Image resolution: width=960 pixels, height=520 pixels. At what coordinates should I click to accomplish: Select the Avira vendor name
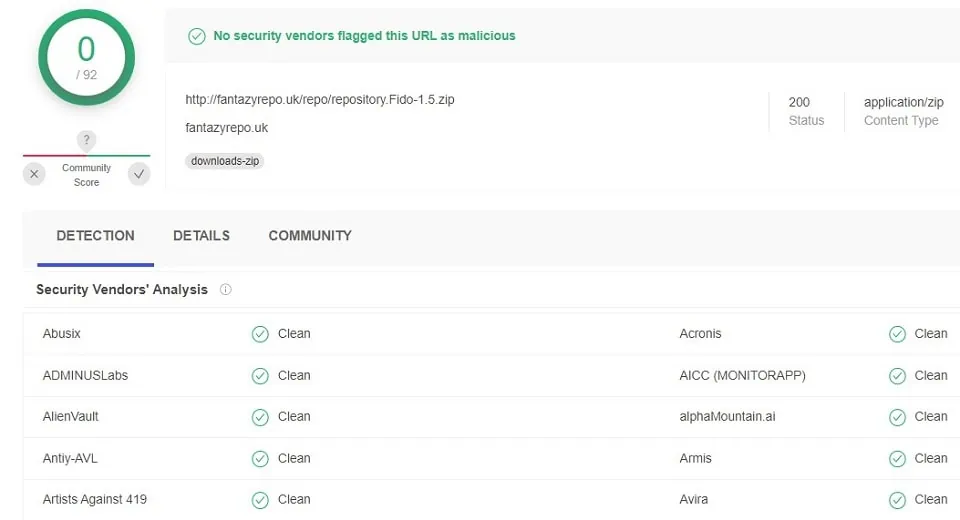(694, 499)
